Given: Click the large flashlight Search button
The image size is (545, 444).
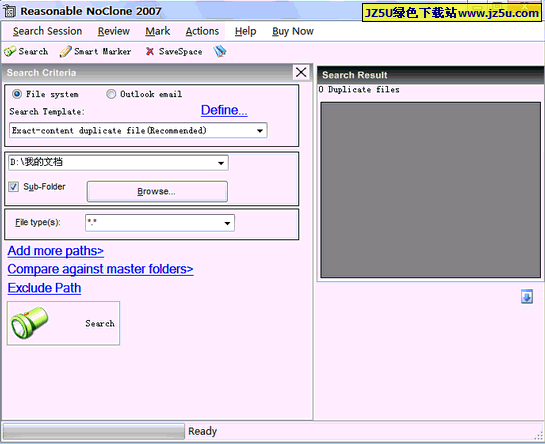Looking at the screenshot, I should 63,323.
